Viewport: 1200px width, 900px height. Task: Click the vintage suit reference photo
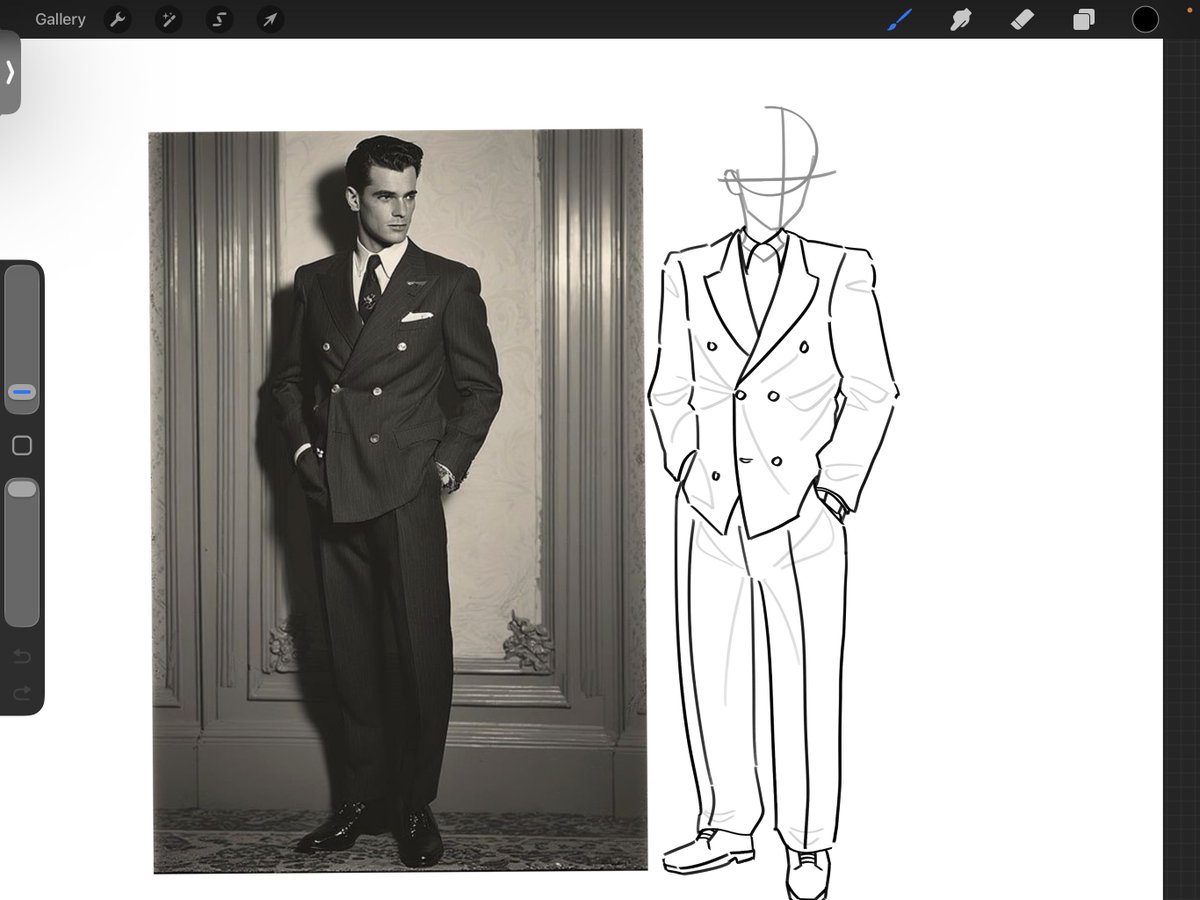pyautogui.click(x=398, y=501)
